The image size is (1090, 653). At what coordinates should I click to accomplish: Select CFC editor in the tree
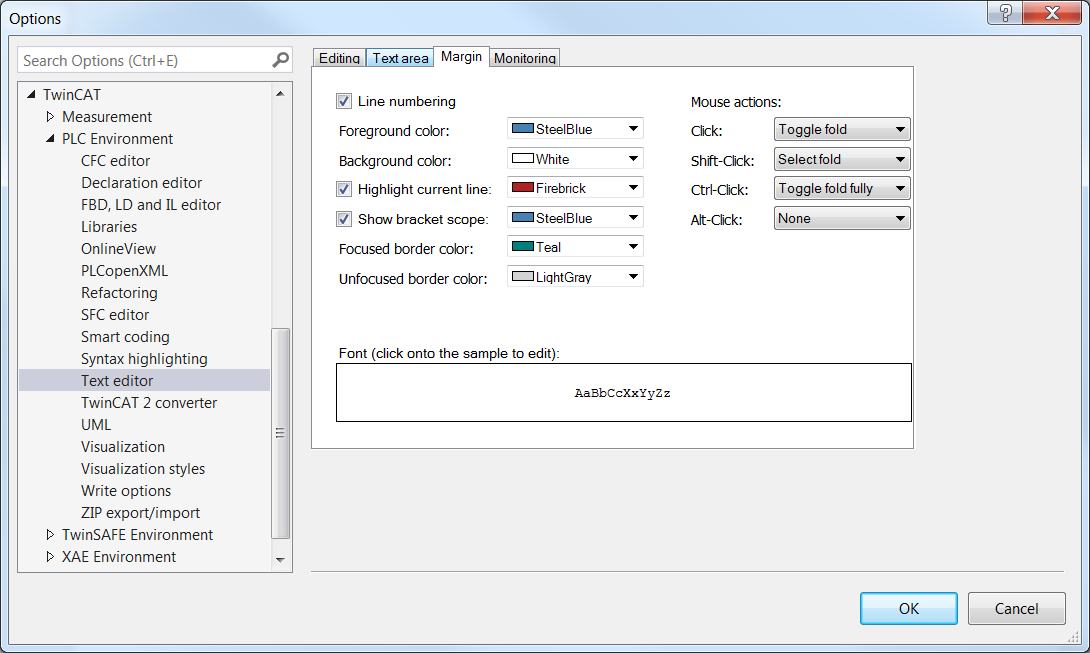click(x=115, y=161)
